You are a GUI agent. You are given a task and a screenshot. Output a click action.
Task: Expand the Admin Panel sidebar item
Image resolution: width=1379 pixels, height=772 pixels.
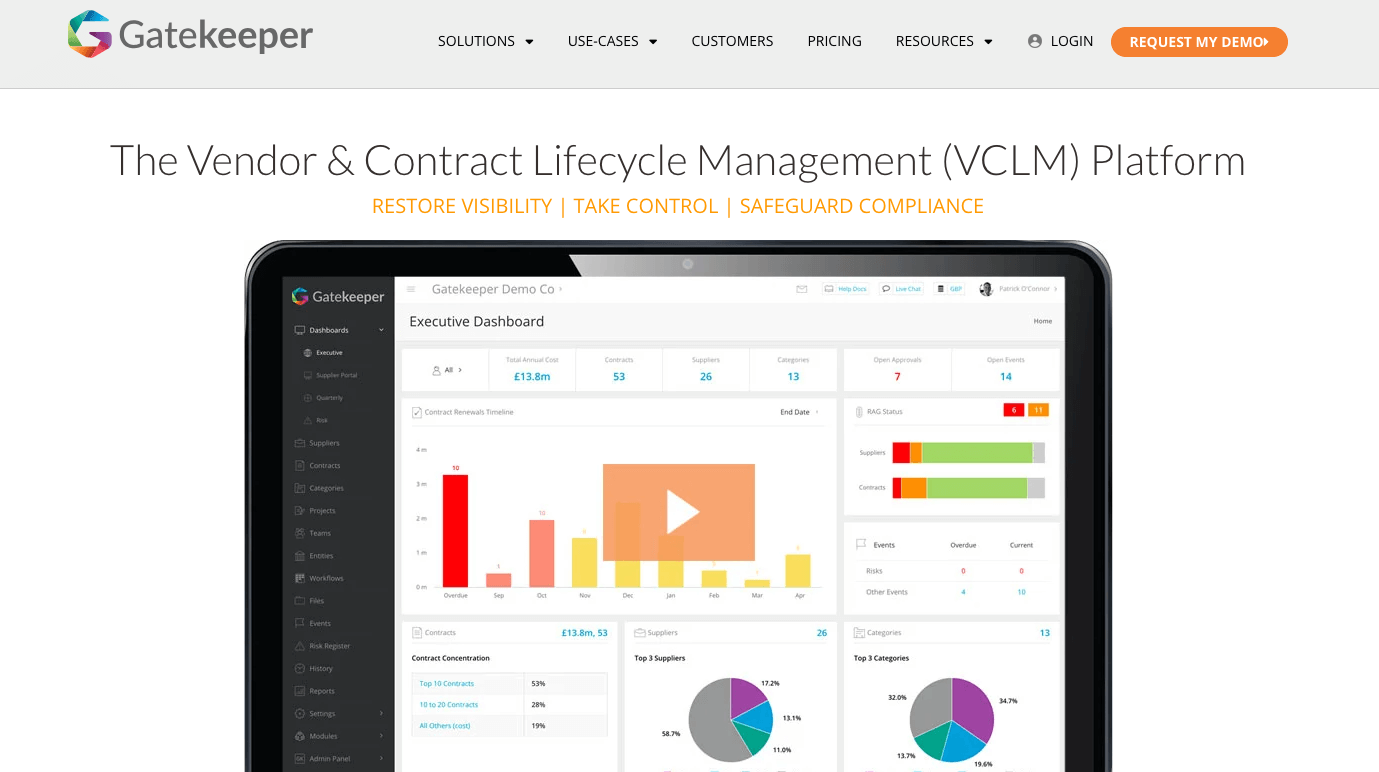339,759
